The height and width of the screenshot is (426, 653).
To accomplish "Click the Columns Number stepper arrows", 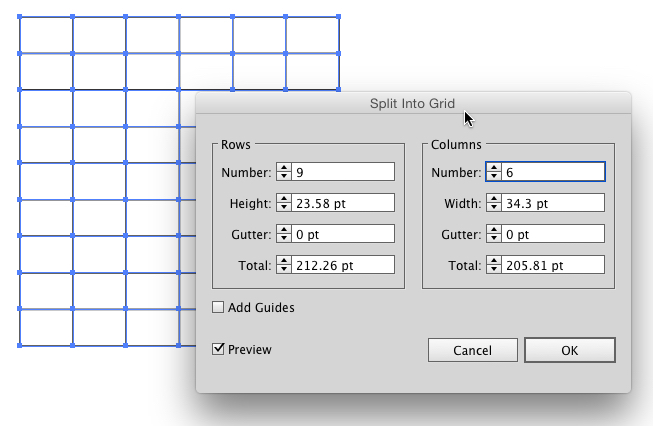I will [x=494, y=172].
